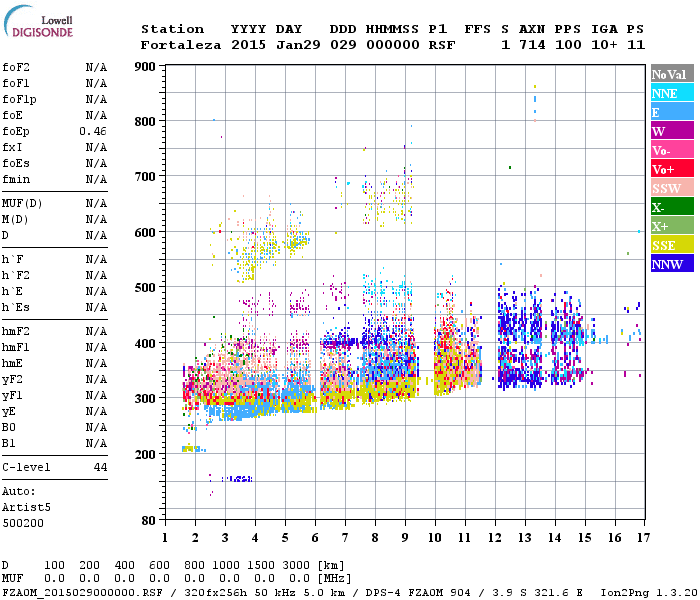Click the h`E parameter label

tap(12, 292)
